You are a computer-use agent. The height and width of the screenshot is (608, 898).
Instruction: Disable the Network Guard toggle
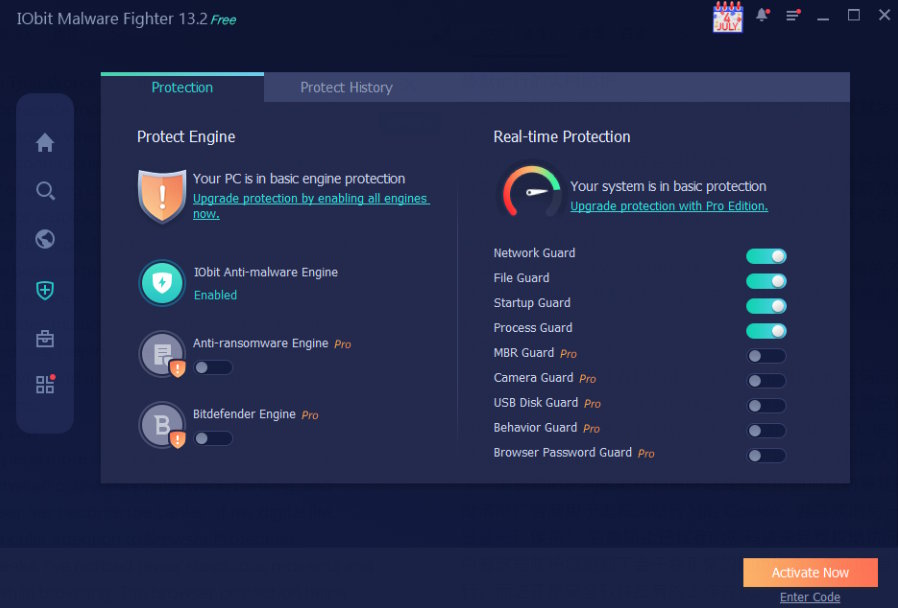(766, 256)
